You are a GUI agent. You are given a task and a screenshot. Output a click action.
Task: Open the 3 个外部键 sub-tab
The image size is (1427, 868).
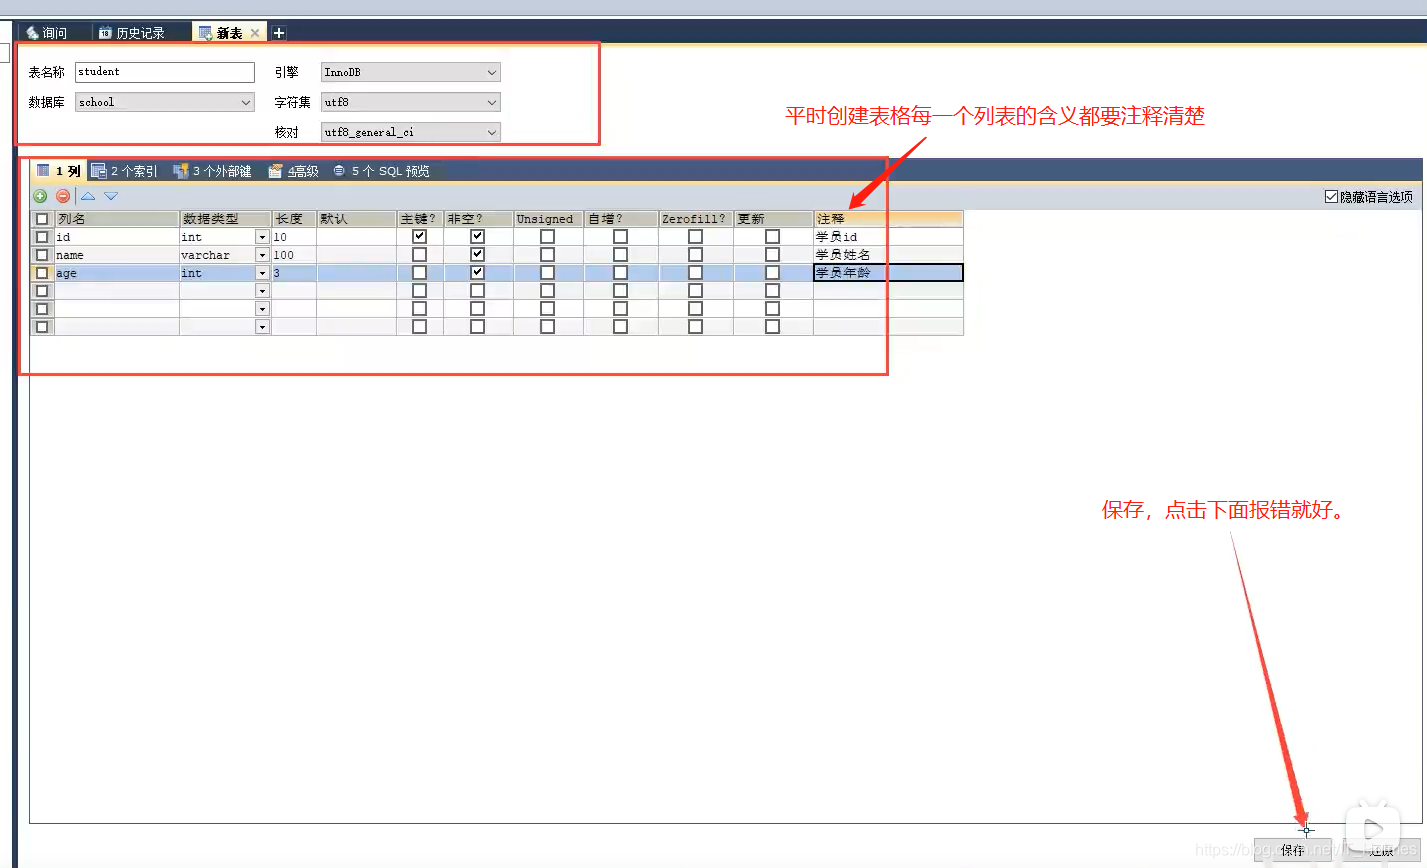[213, 171]
